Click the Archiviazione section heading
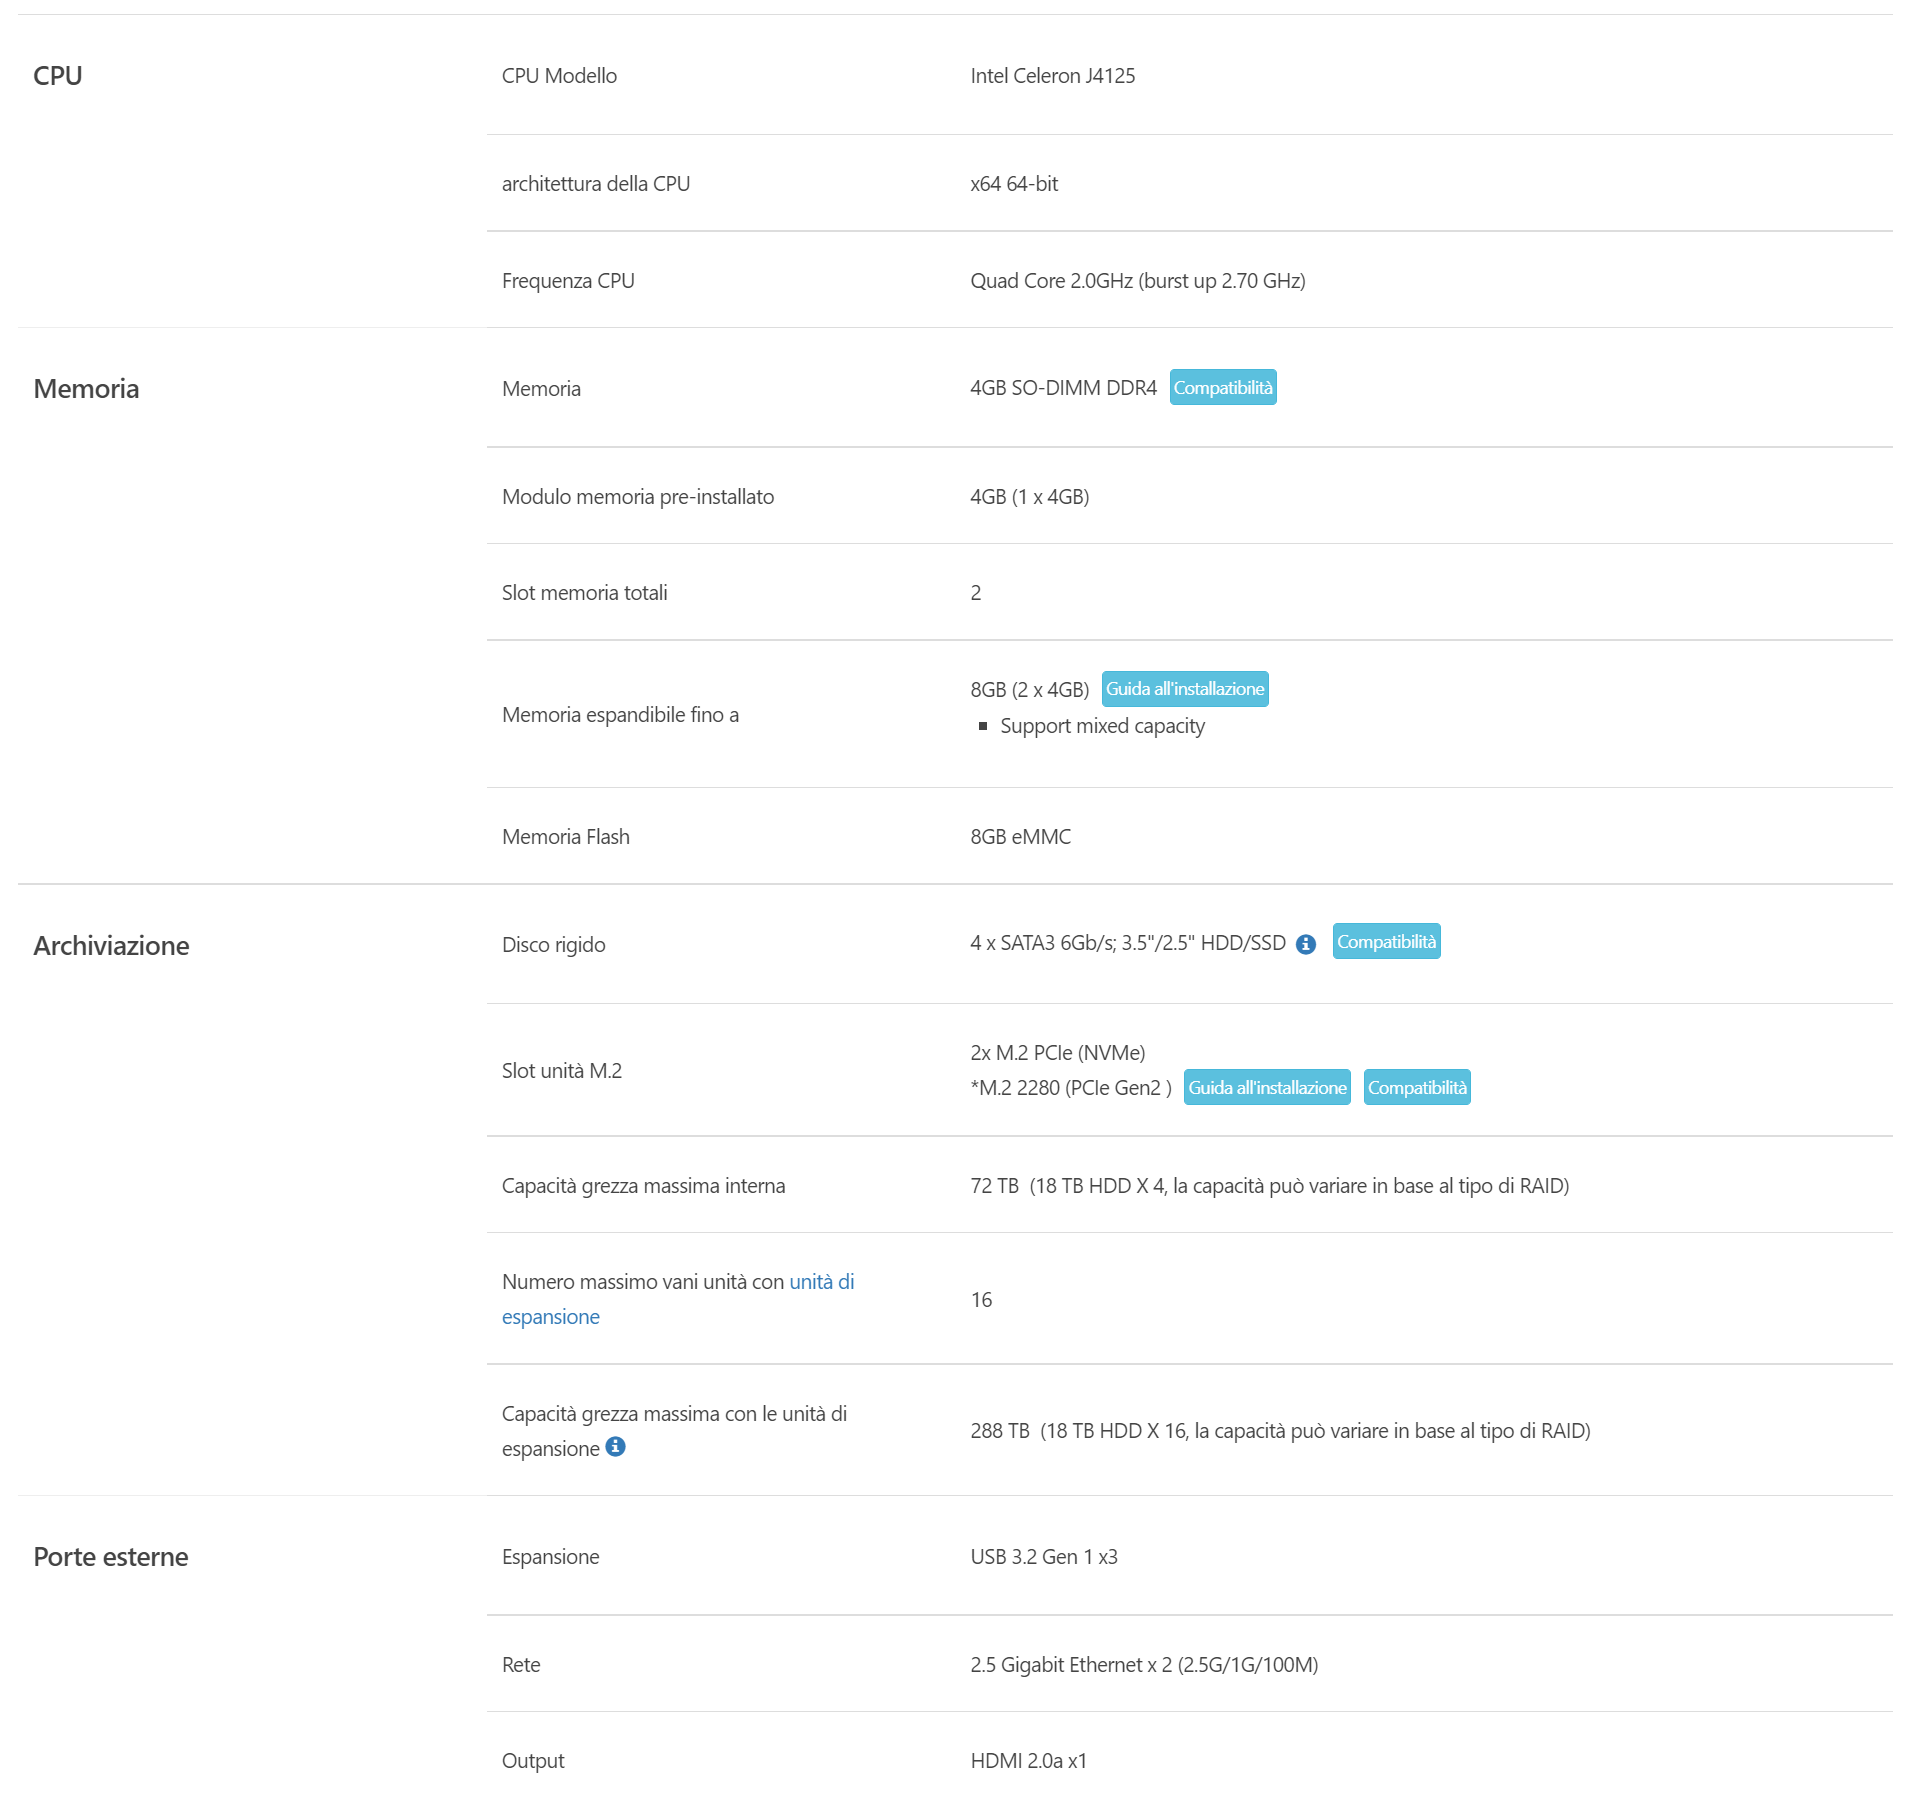The height and width of the screenshot is (1802, 1917). click(111, 946)
